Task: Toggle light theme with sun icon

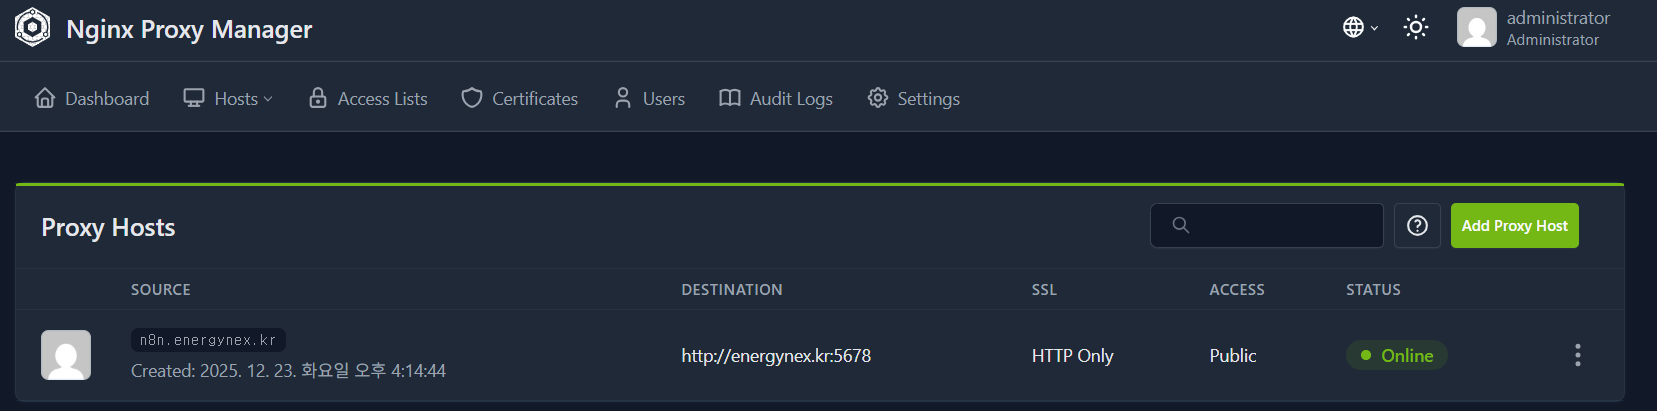Action: tap(1416, 28)
